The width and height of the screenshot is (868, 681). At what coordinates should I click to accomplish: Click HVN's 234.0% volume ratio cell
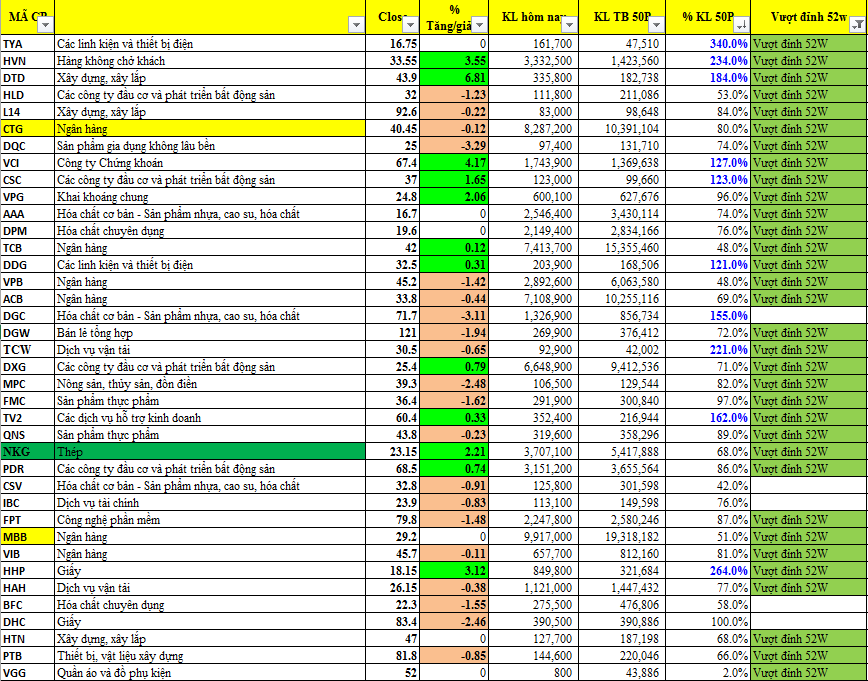pyautogui.click(x=714, y=61)
